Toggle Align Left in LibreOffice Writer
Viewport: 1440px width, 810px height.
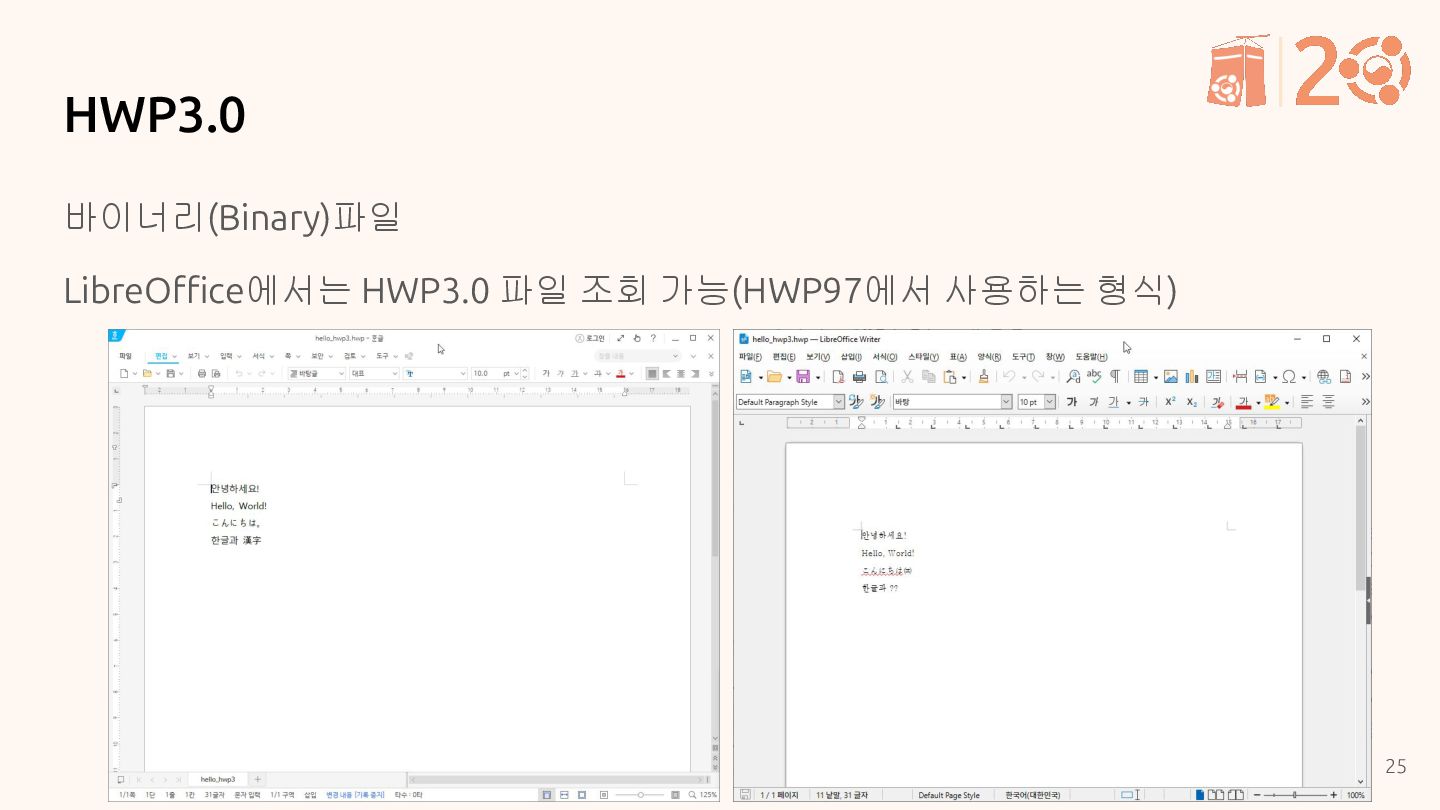1306,402
